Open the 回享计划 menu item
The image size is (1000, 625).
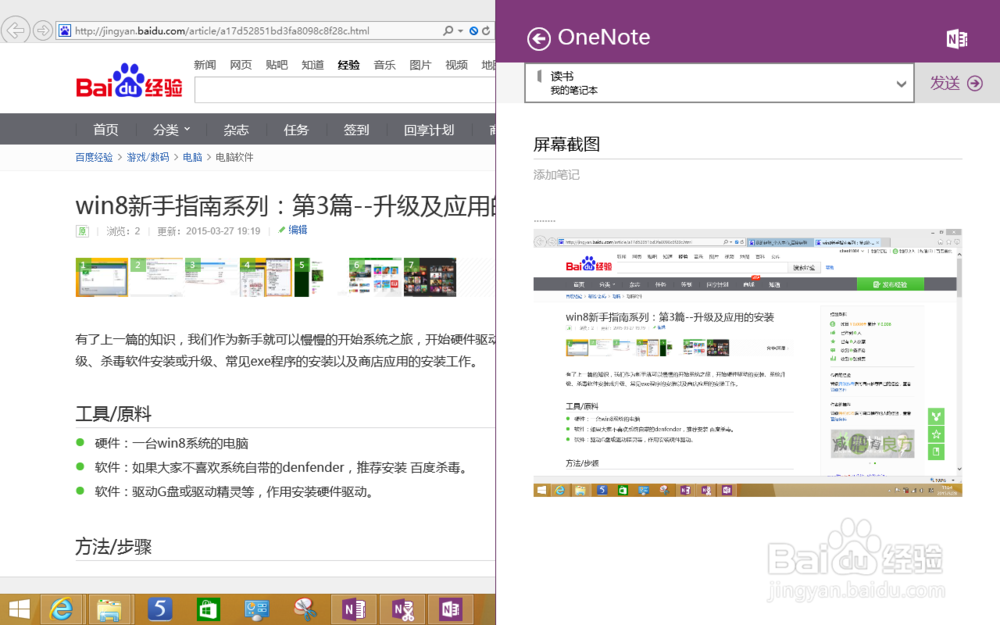click(x=429, y=129)
